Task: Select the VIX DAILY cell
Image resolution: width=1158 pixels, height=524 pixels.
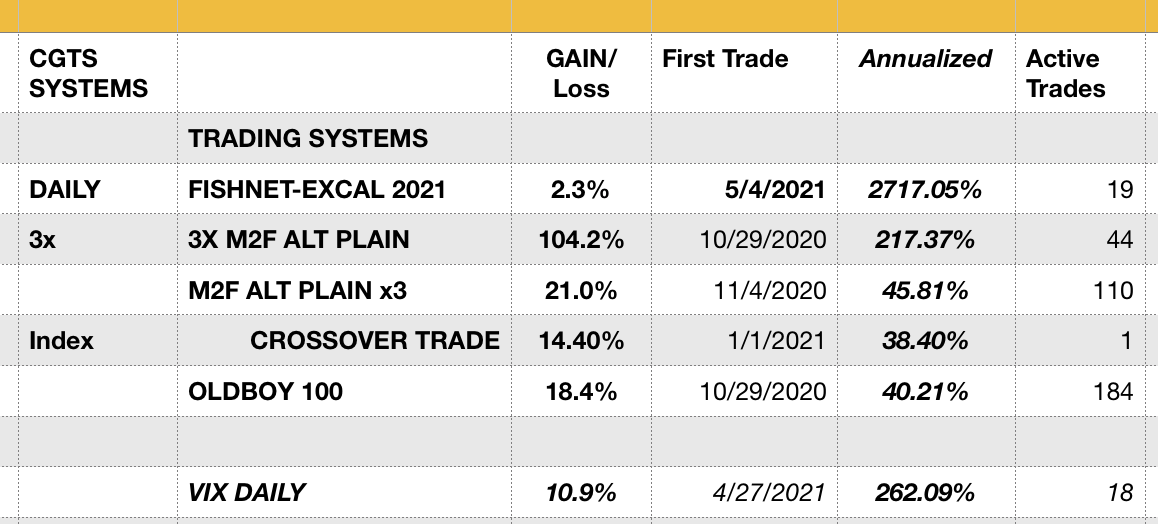Action: 247,492
